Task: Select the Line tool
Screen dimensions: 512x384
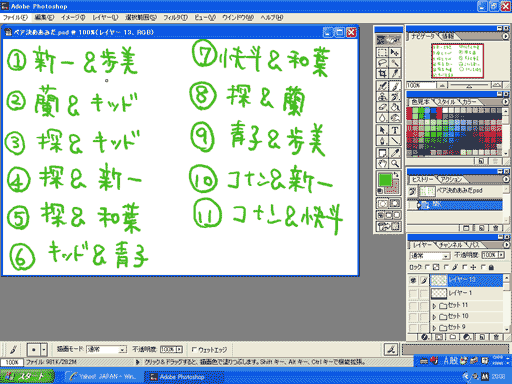Action: [x=395, y=140]
